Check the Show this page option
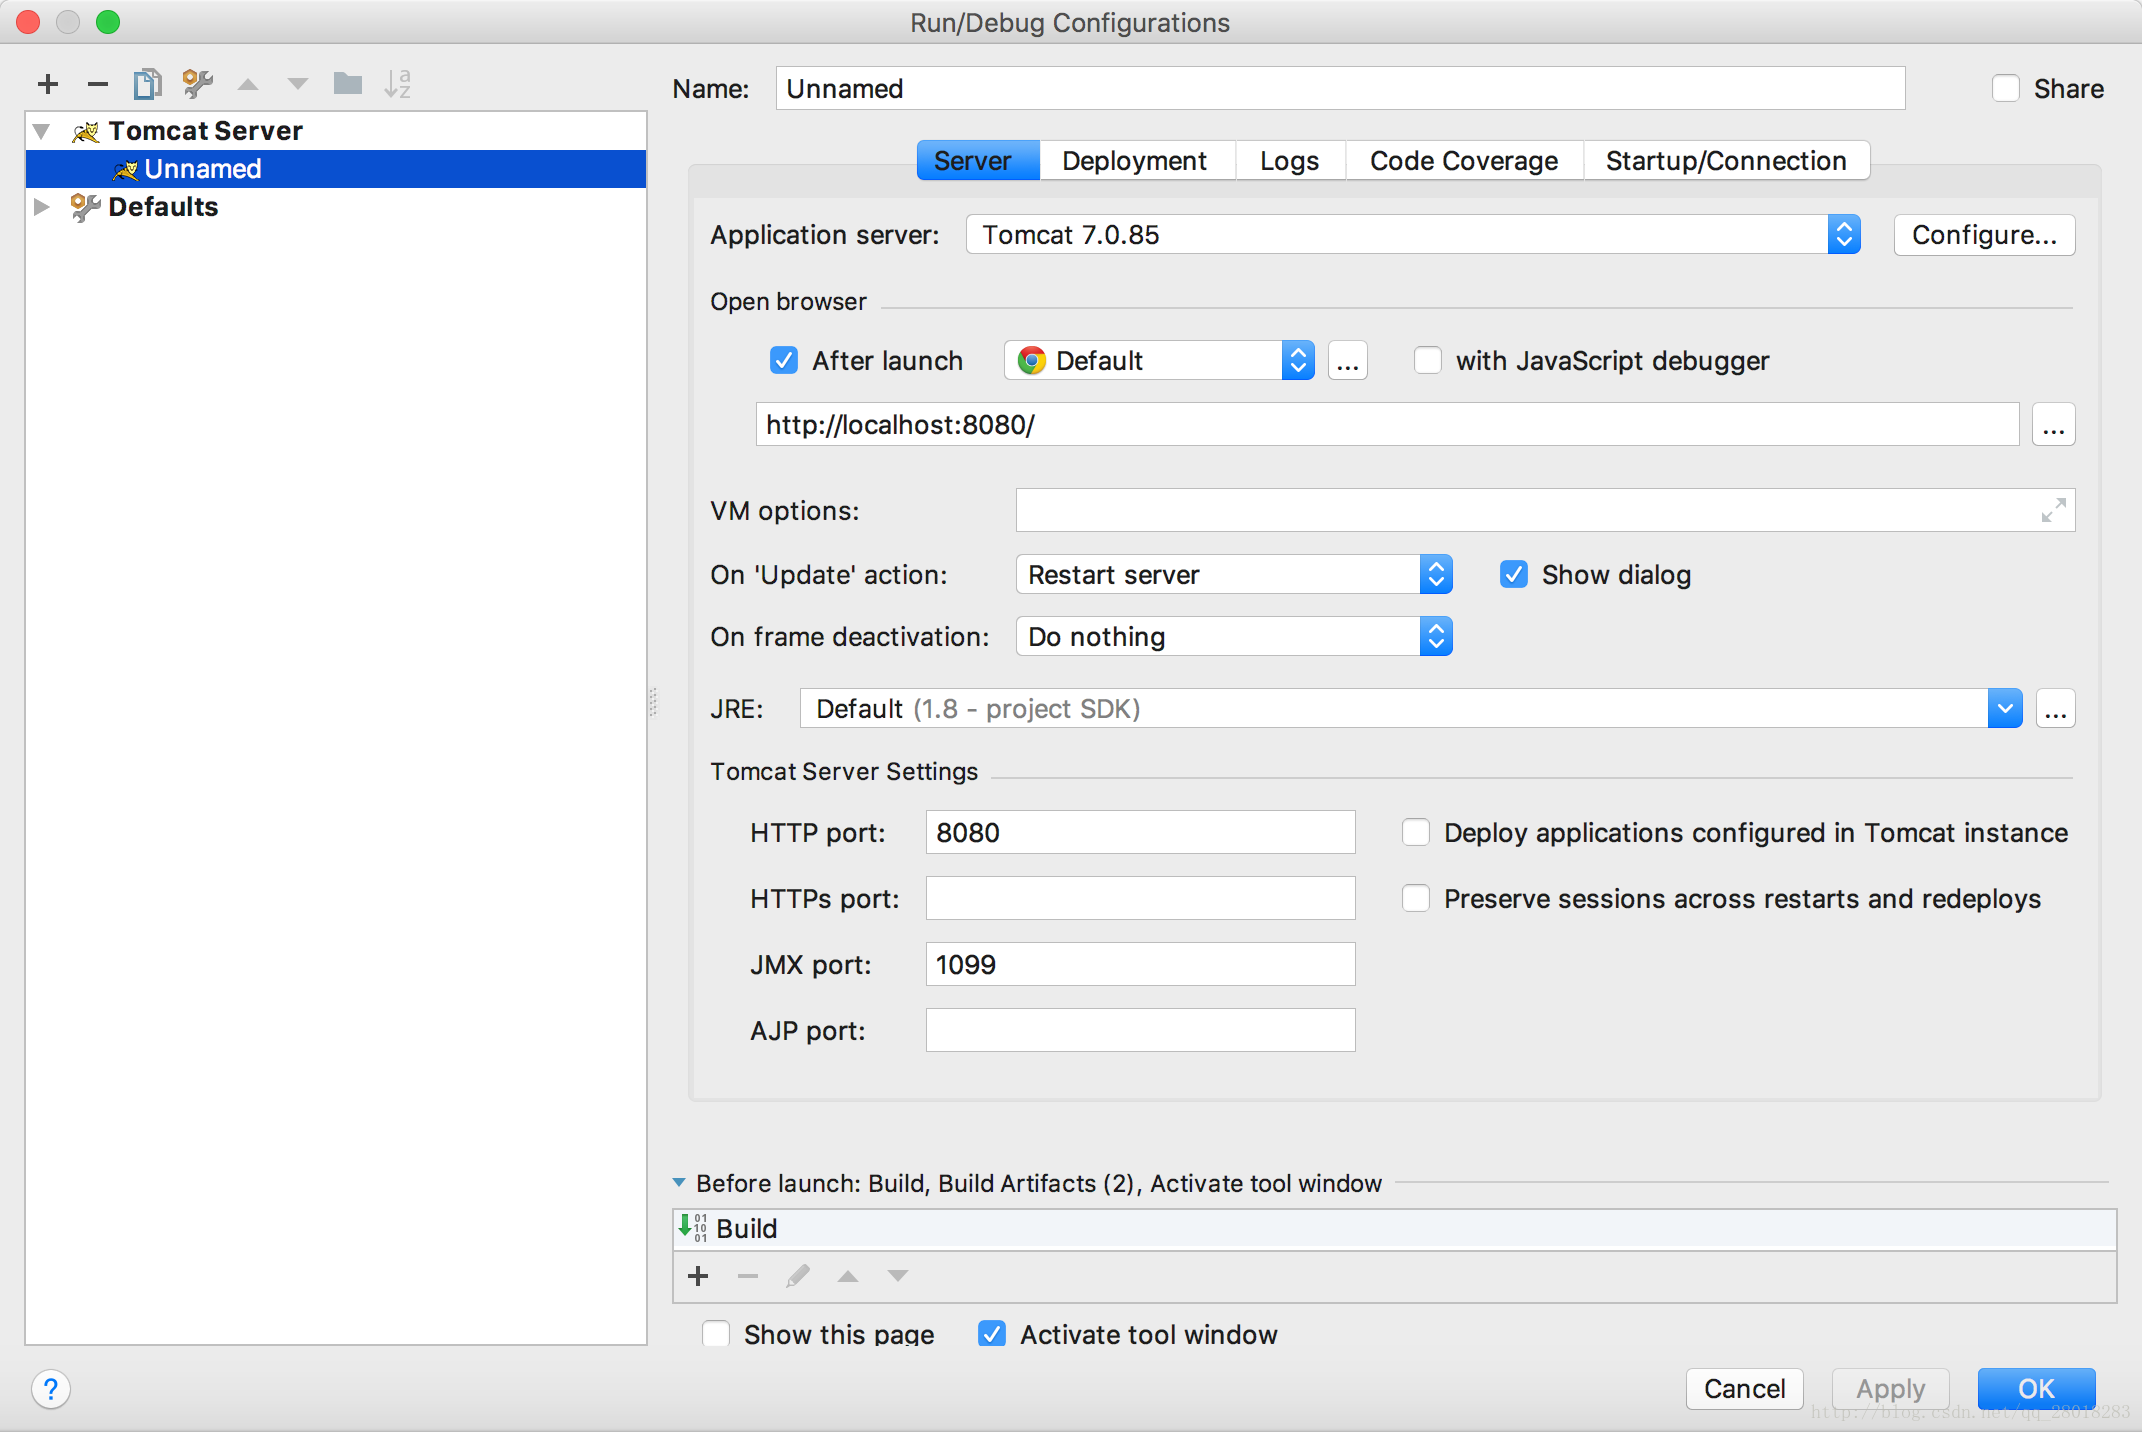 click(x=716, y=1335)
